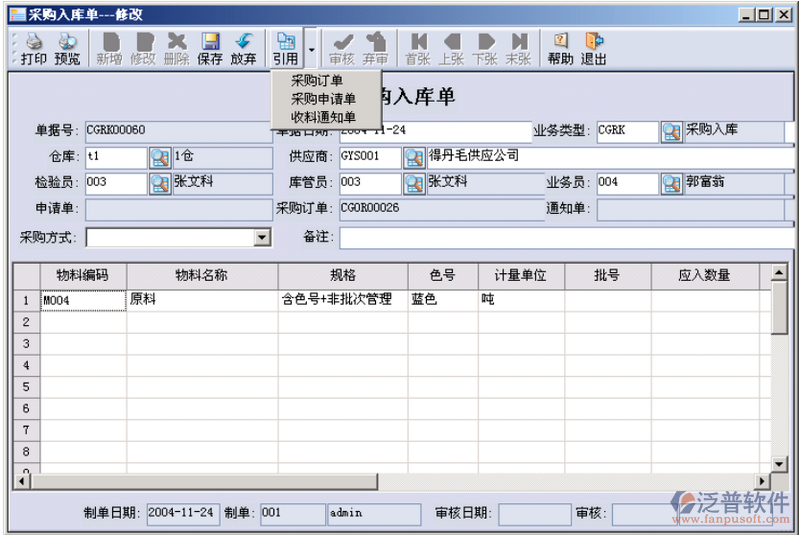Viewport: 800px width, 535px height.
Task: Click the 物料编码 column header
Action: pos(83,275)
